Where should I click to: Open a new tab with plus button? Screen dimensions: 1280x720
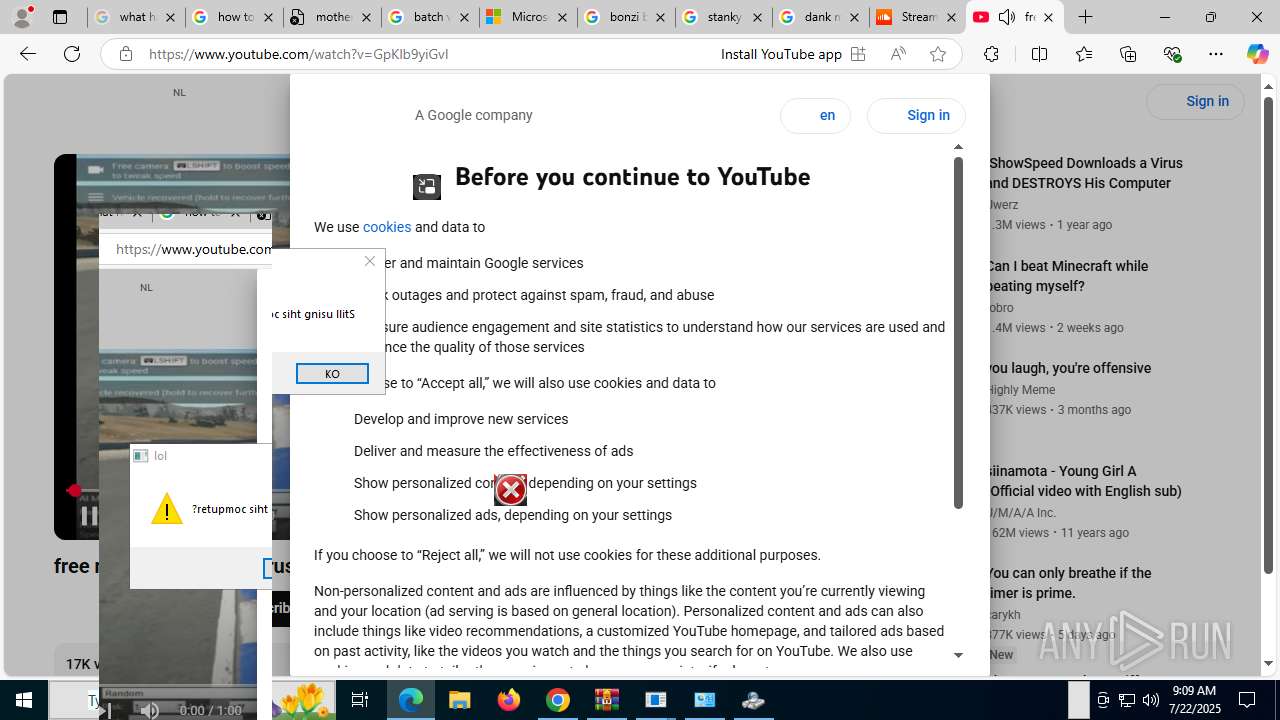pos(1085,17)
